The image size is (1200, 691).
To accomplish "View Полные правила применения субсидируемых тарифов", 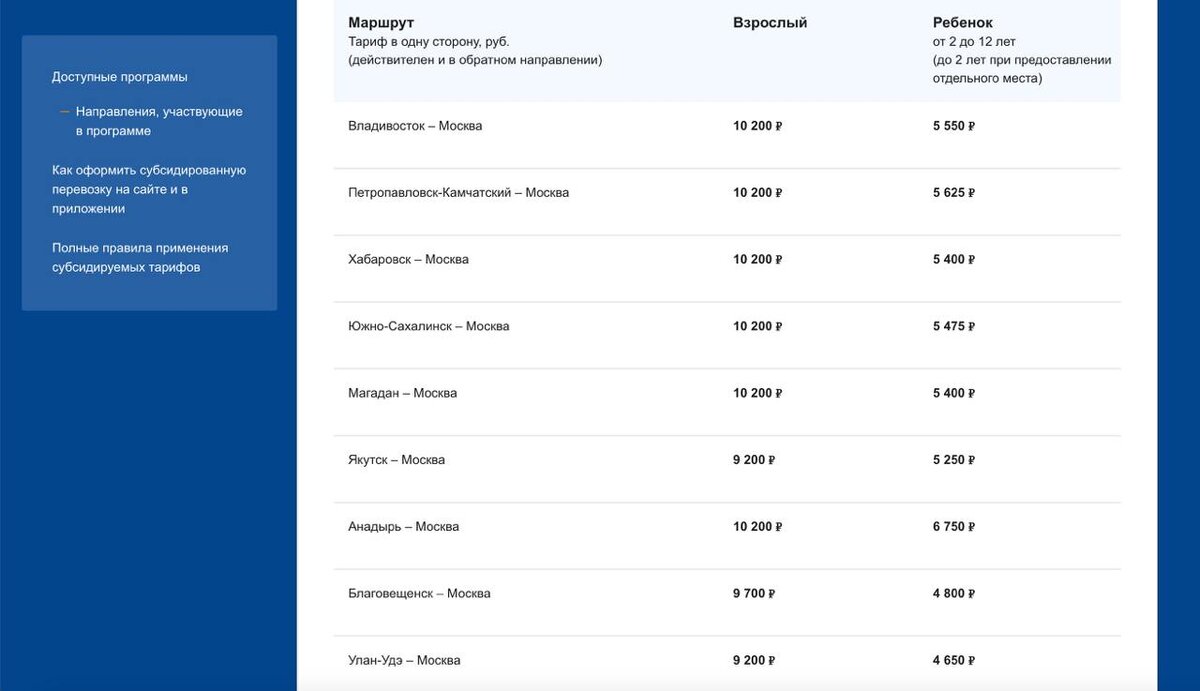I will pos(140,257).
